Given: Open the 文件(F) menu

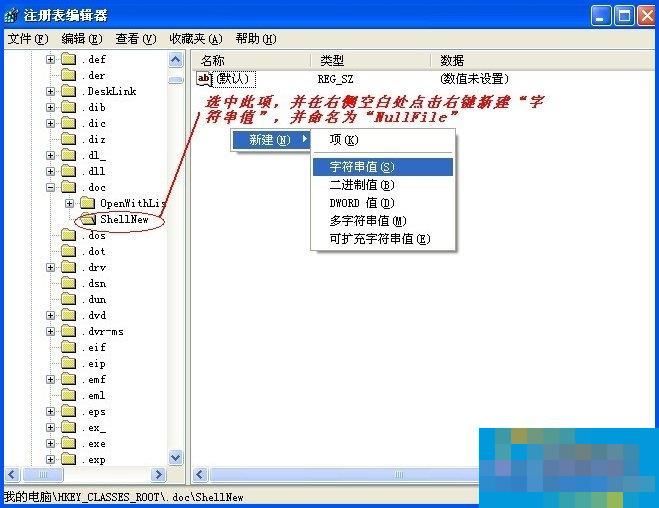Looking at the screenshot, I should tap(28, 39).
